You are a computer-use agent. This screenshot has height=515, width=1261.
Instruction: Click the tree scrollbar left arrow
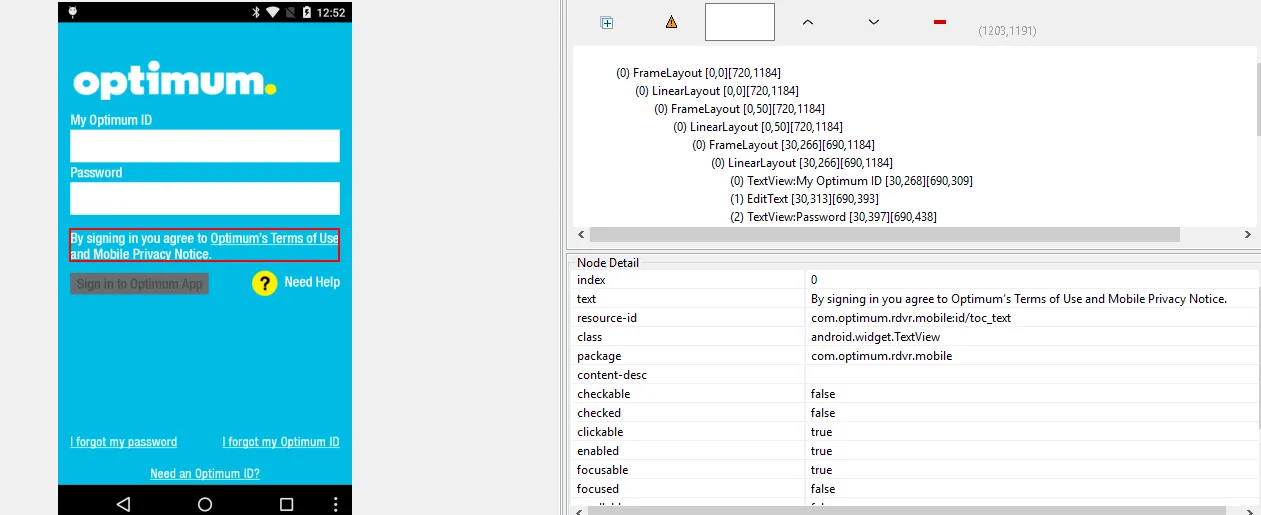[x=580, y=235]
